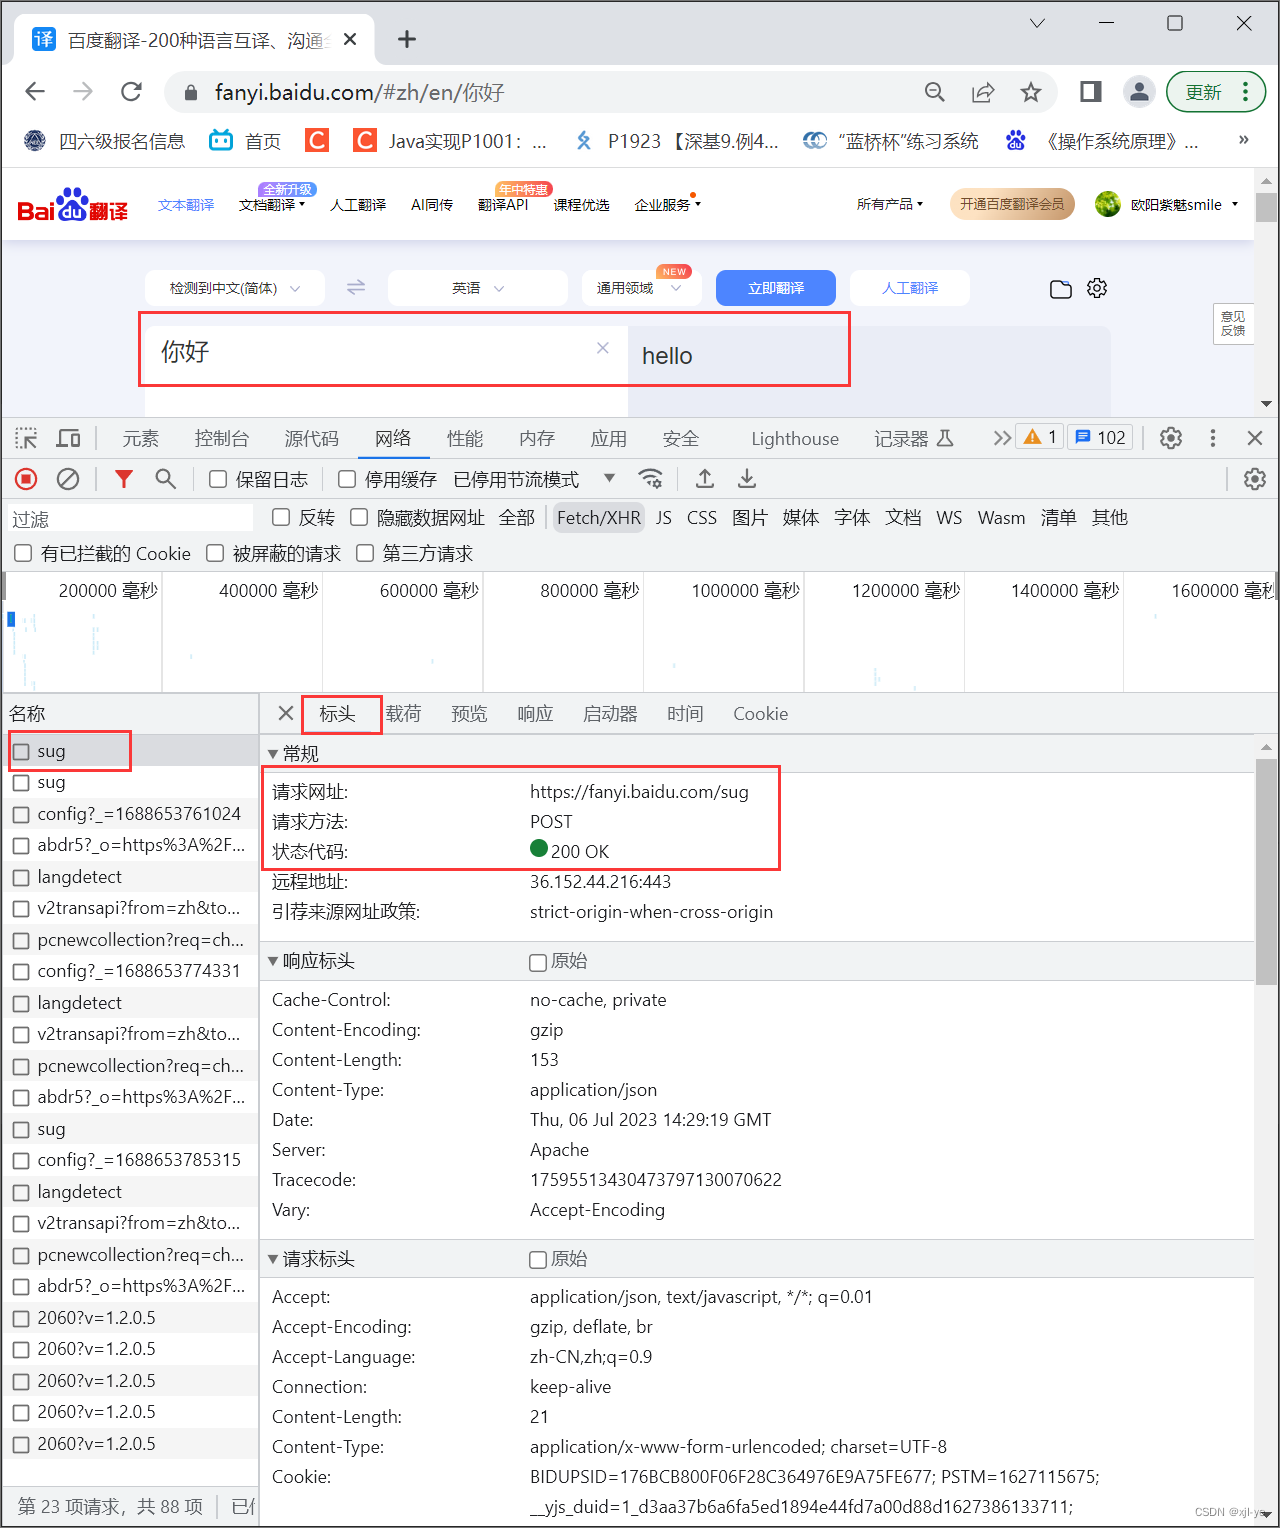
Task: Toggle the red network filter funnel icon
Action: (124, 479)
